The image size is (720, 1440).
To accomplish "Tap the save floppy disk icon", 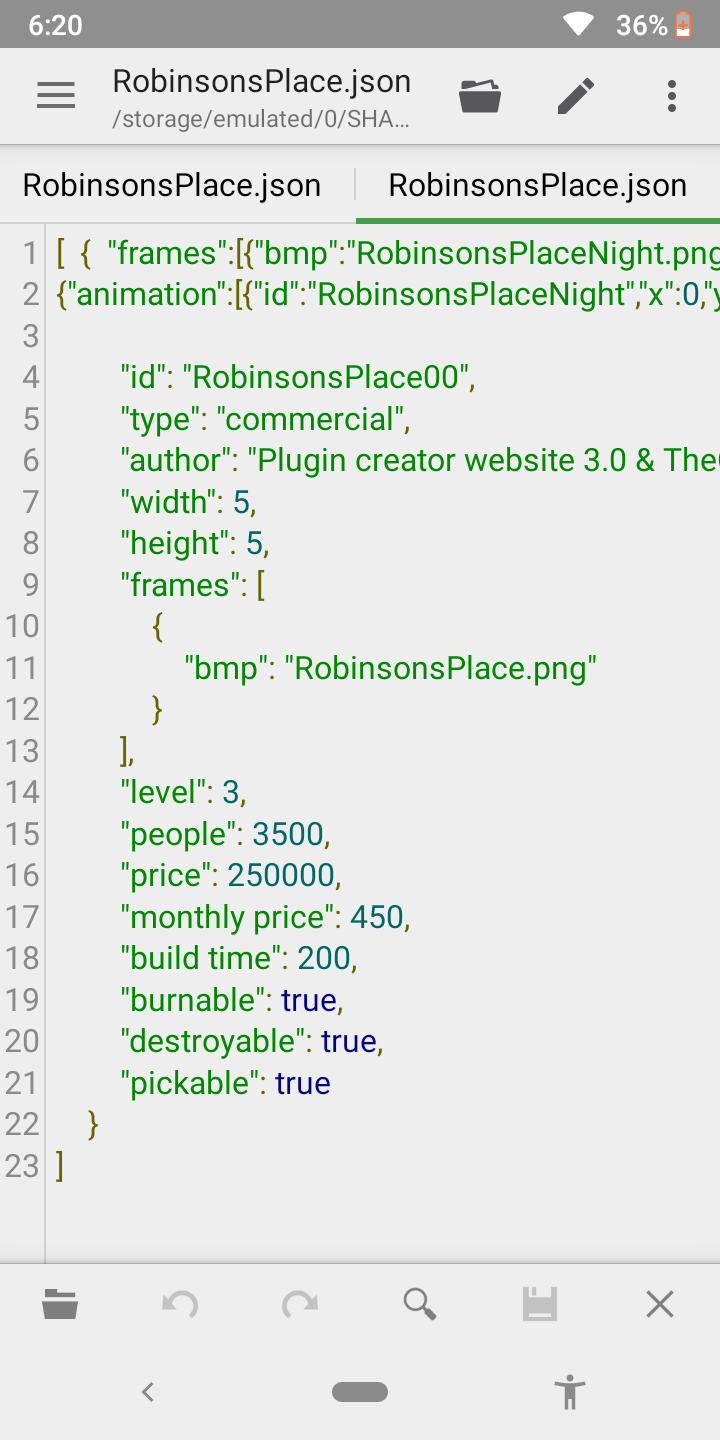I will click(x=540, y=1304).
